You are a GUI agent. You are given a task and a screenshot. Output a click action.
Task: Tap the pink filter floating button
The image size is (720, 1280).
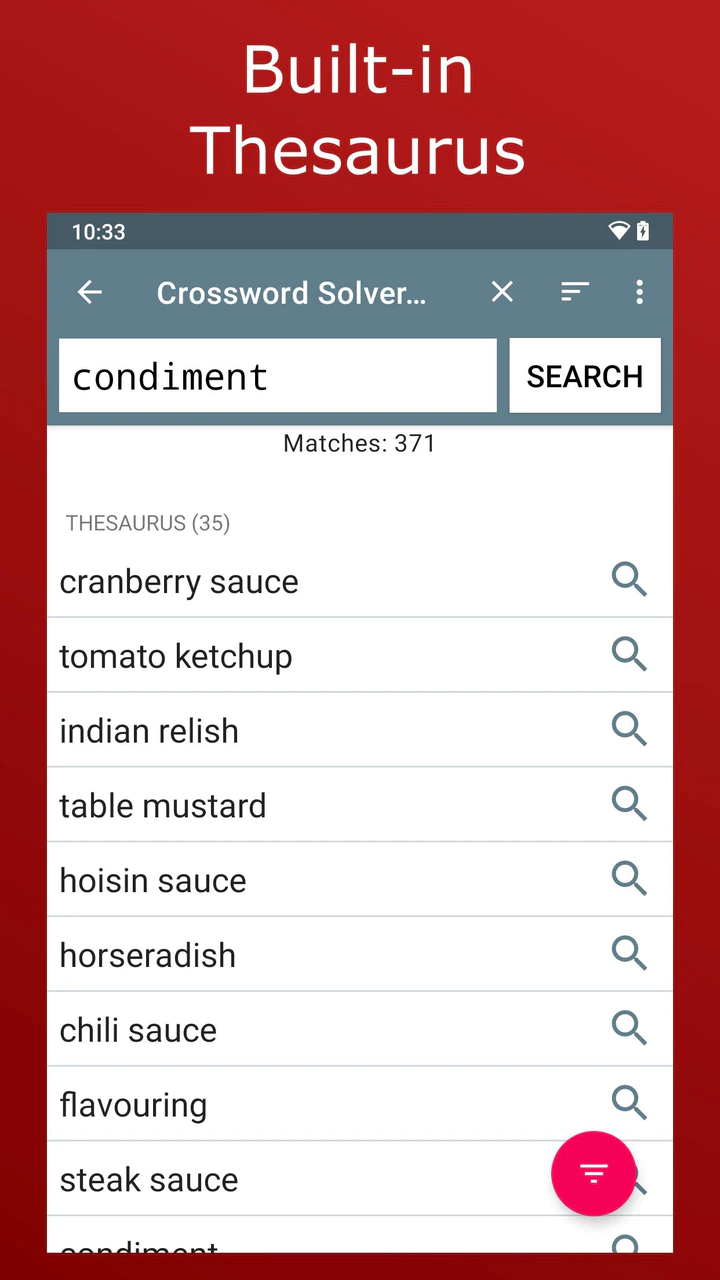(x=593, y=1173)
